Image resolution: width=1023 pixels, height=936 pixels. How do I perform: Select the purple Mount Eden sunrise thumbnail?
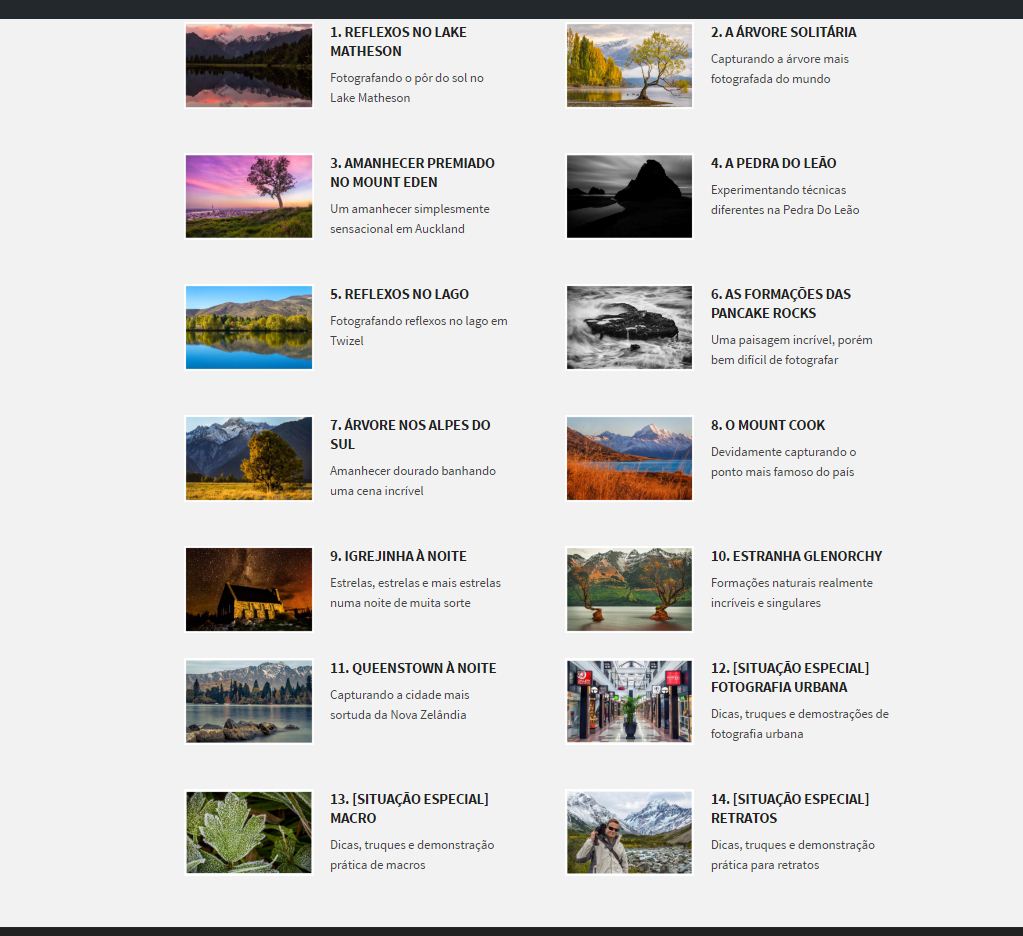(x=249, y=196)
